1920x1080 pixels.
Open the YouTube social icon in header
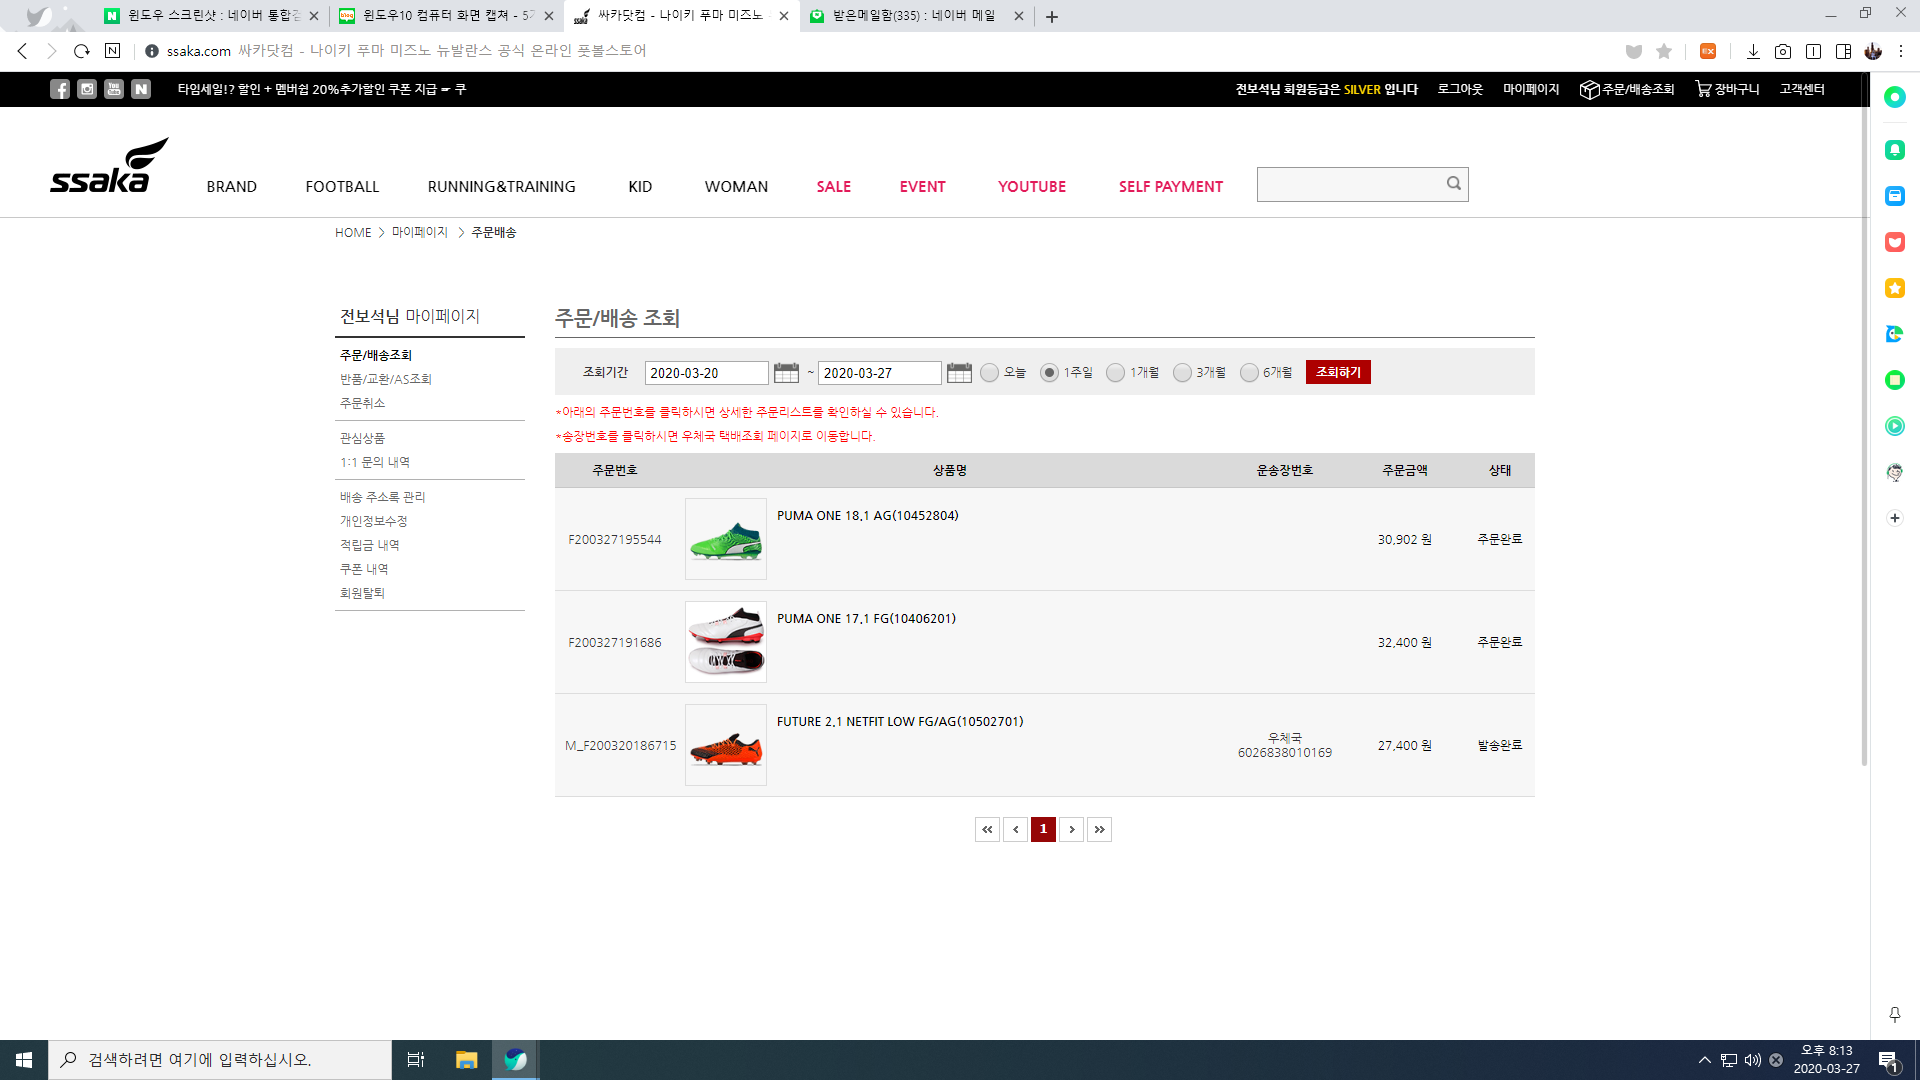(114, 89)
